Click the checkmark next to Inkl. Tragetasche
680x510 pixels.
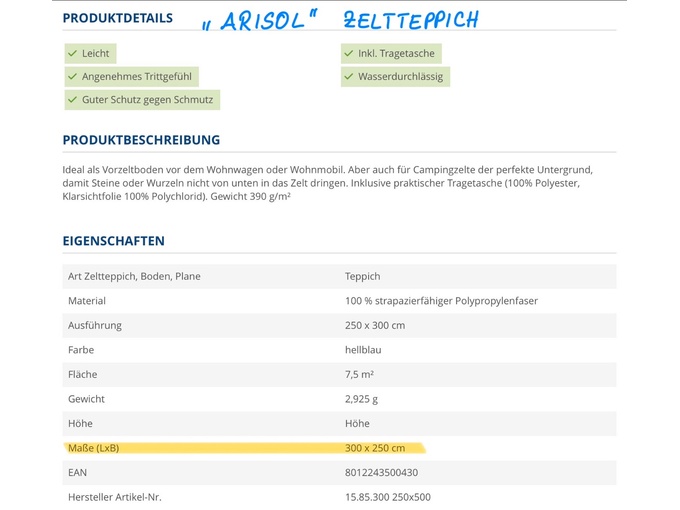(x=349, y=53)
